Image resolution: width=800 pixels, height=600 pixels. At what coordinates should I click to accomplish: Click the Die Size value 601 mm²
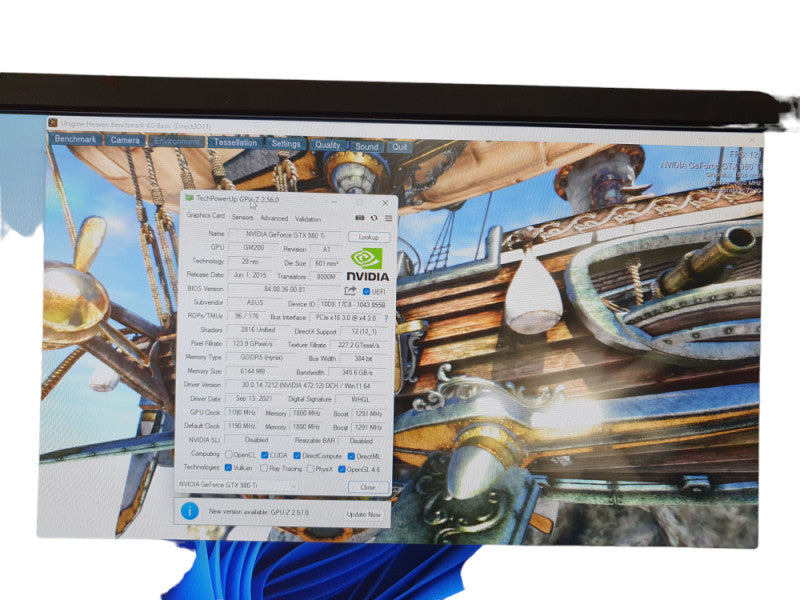[326, 263]
